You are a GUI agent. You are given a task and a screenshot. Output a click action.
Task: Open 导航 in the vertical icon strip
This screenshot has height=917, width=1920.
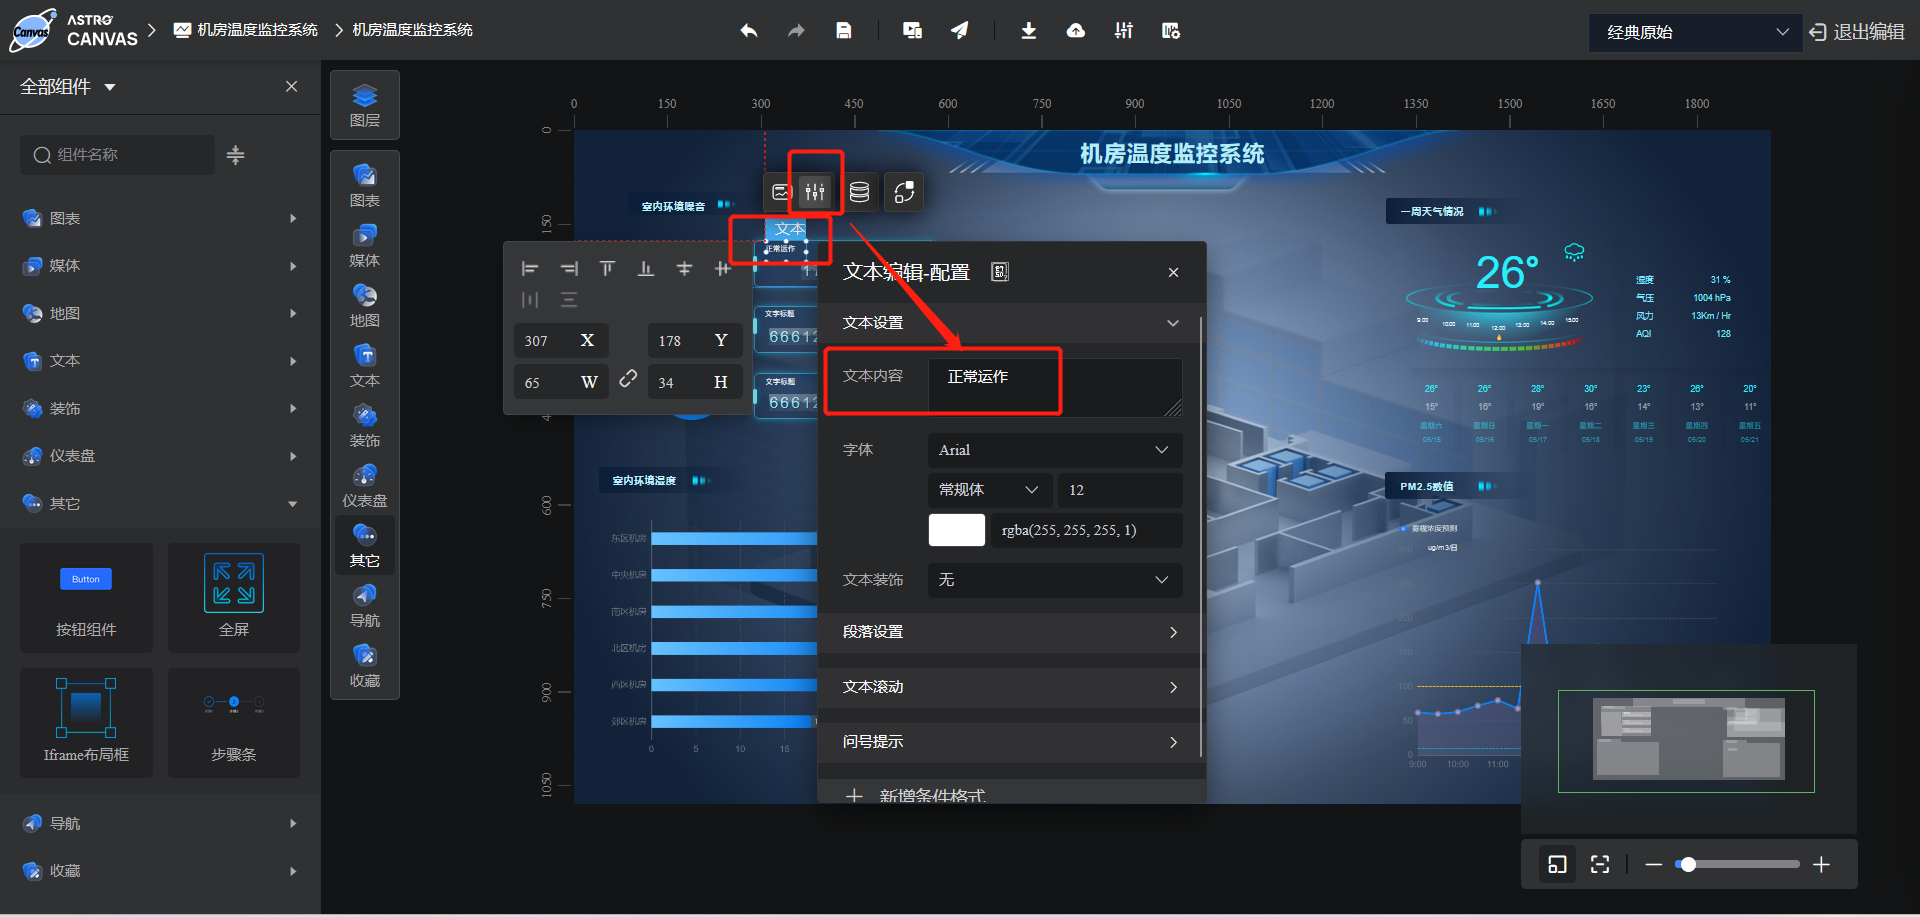365,605
